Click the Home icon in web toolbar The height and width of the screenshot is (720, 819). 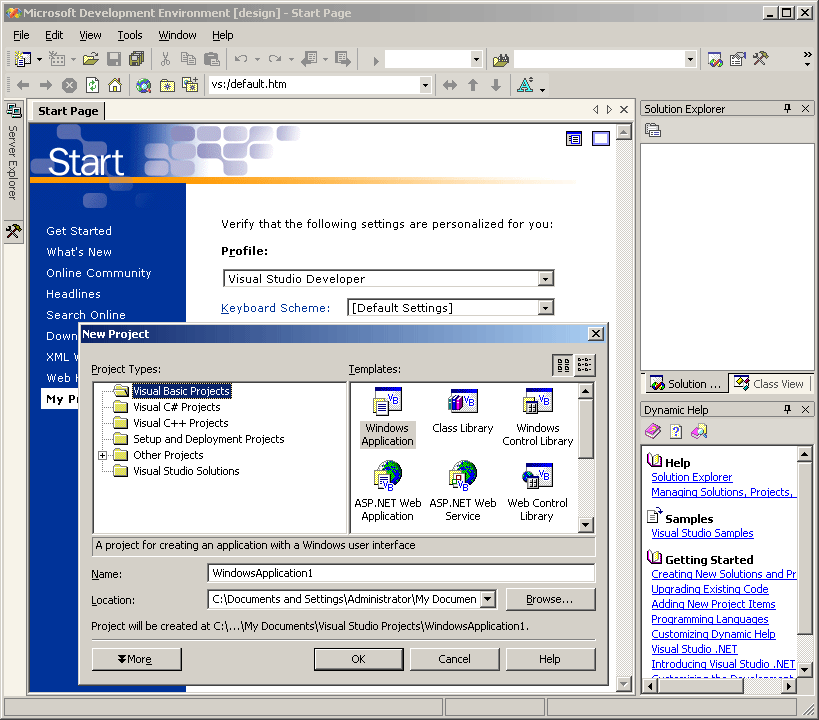pyautogui.click(x=115, y=85)
